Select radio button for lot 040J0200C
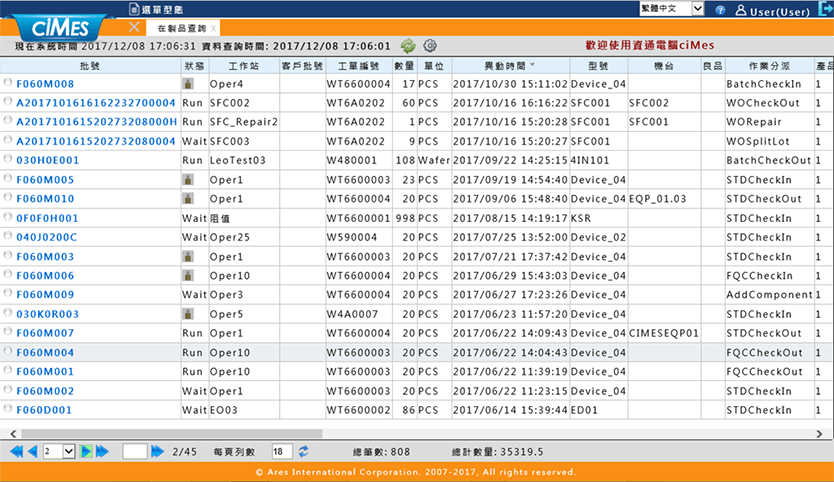Image resolution: width=834 pixels, height=482 pixels. (8, 236)
